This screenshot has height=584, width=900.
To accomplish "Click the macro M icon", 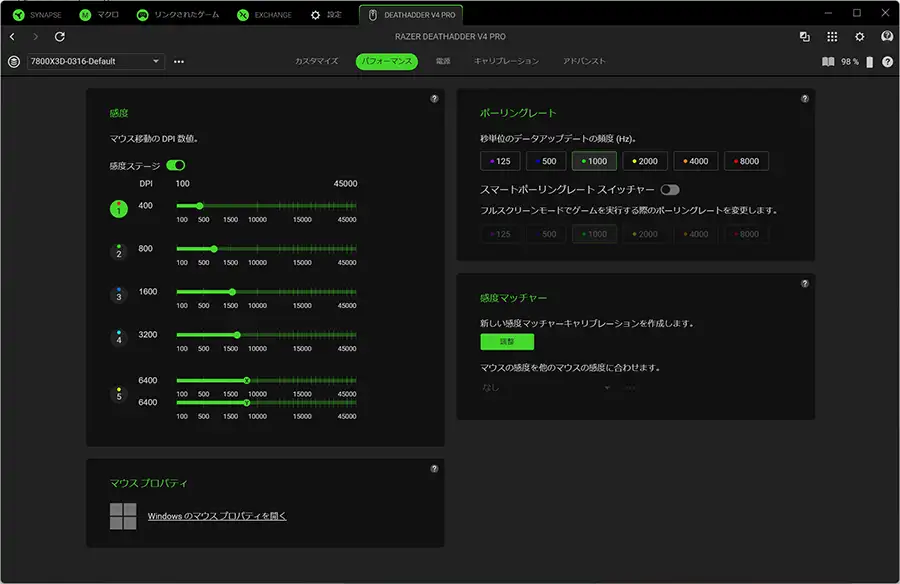I will (x=85, y=15).
